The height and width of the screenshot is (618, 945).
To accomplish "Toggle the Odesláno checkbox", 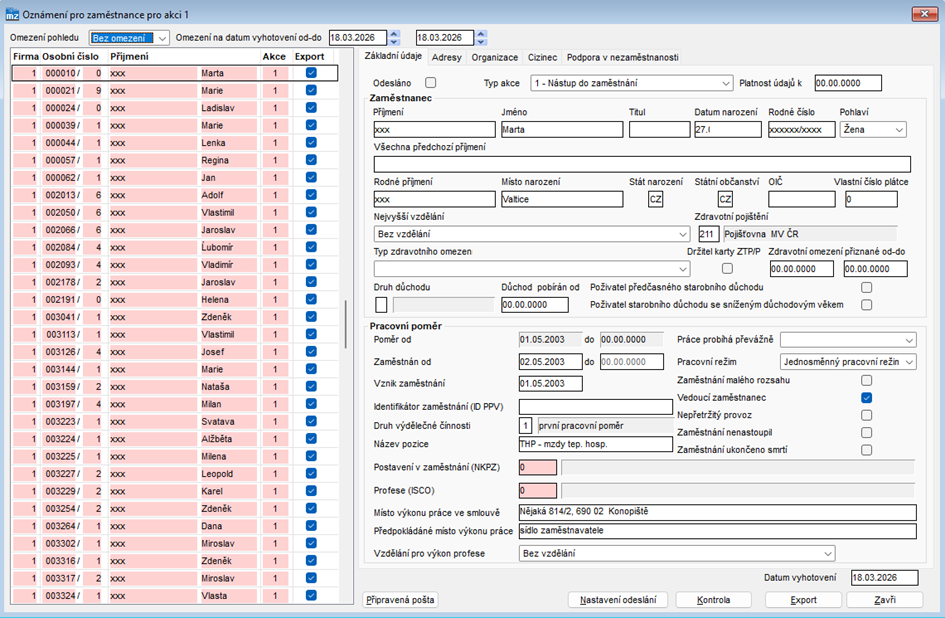I will [x=430, y=83].
